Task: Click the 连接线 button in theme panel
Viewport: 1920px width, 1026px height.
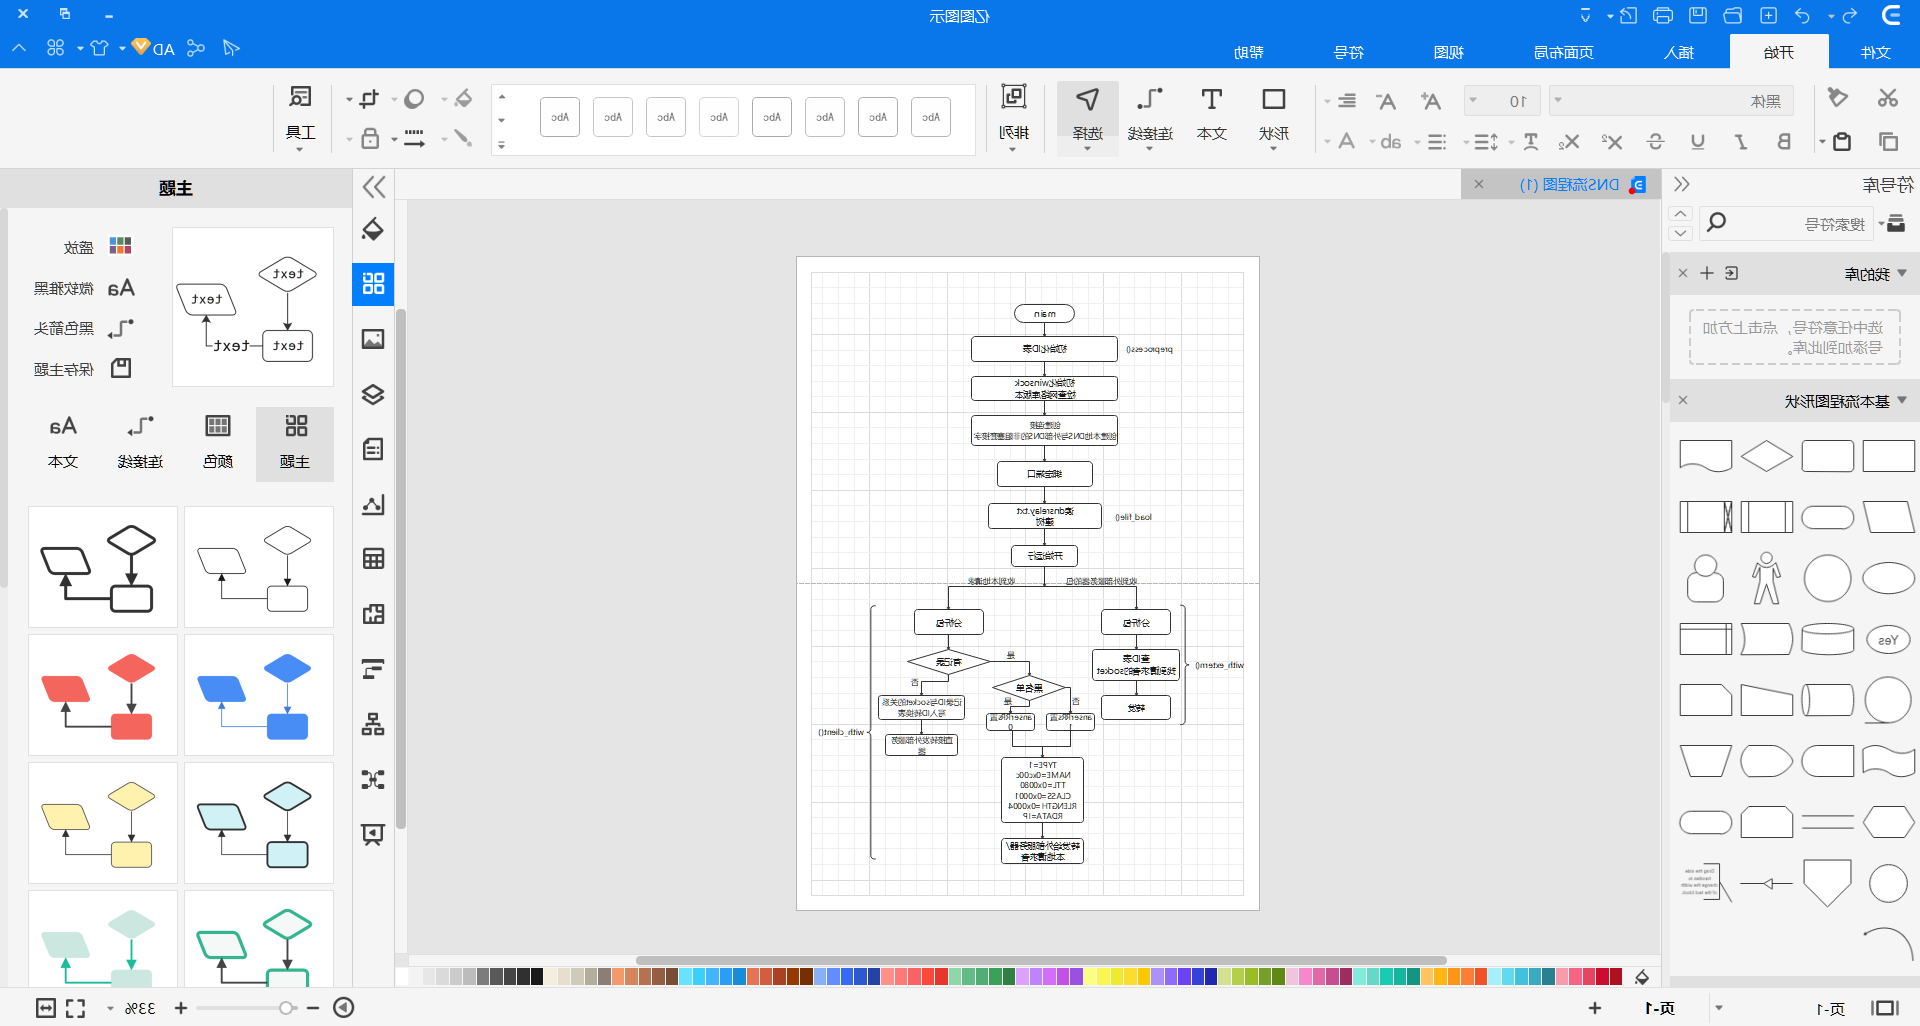Action: [x=140, y=443]
